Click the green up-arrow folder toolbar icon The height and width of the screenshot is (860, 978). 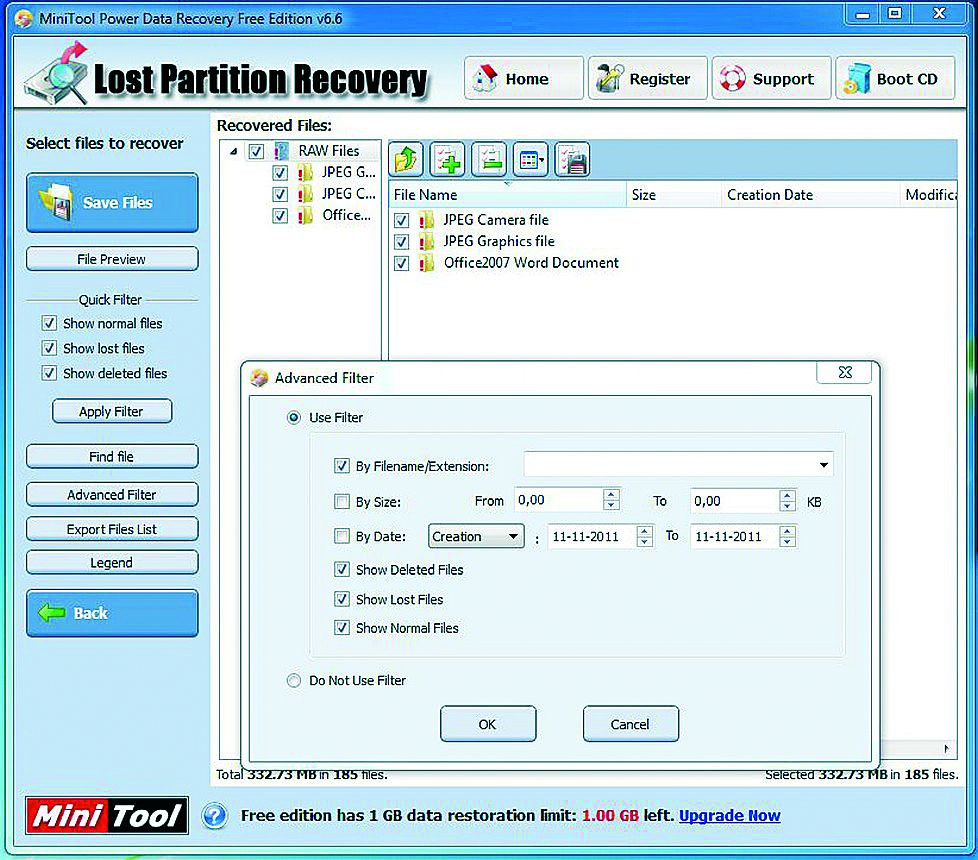406,160
